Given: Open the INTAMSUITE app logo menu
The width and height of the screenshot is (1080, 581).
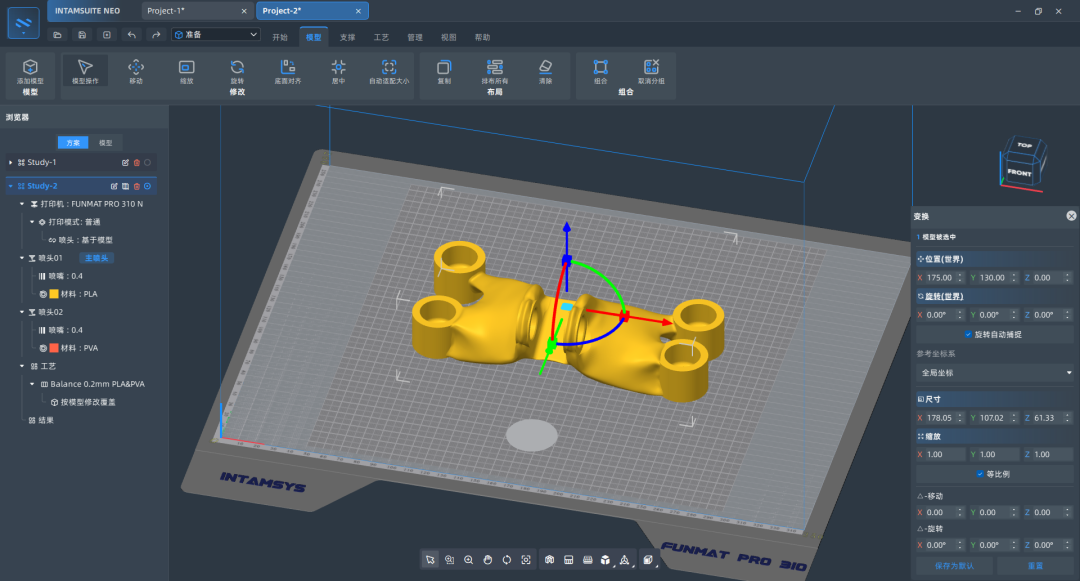Looking at the screenshot, I should 23,23.
